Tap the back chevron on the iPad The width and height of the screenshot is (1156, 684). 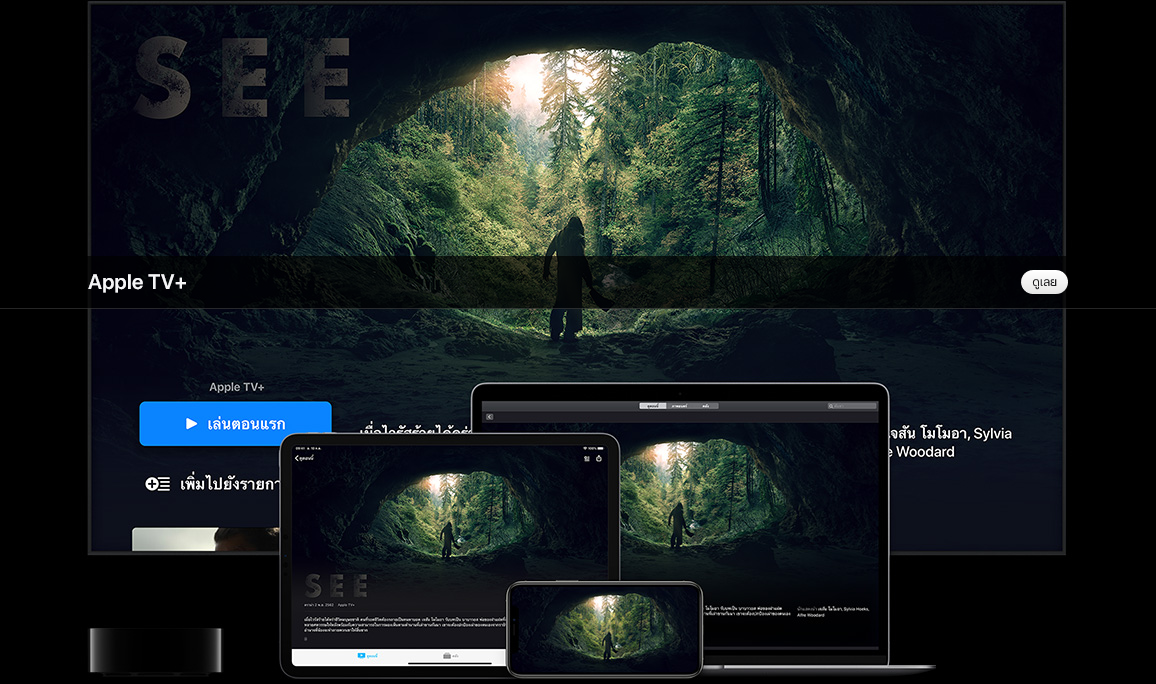pyautogui.click(x=297, y=458)
